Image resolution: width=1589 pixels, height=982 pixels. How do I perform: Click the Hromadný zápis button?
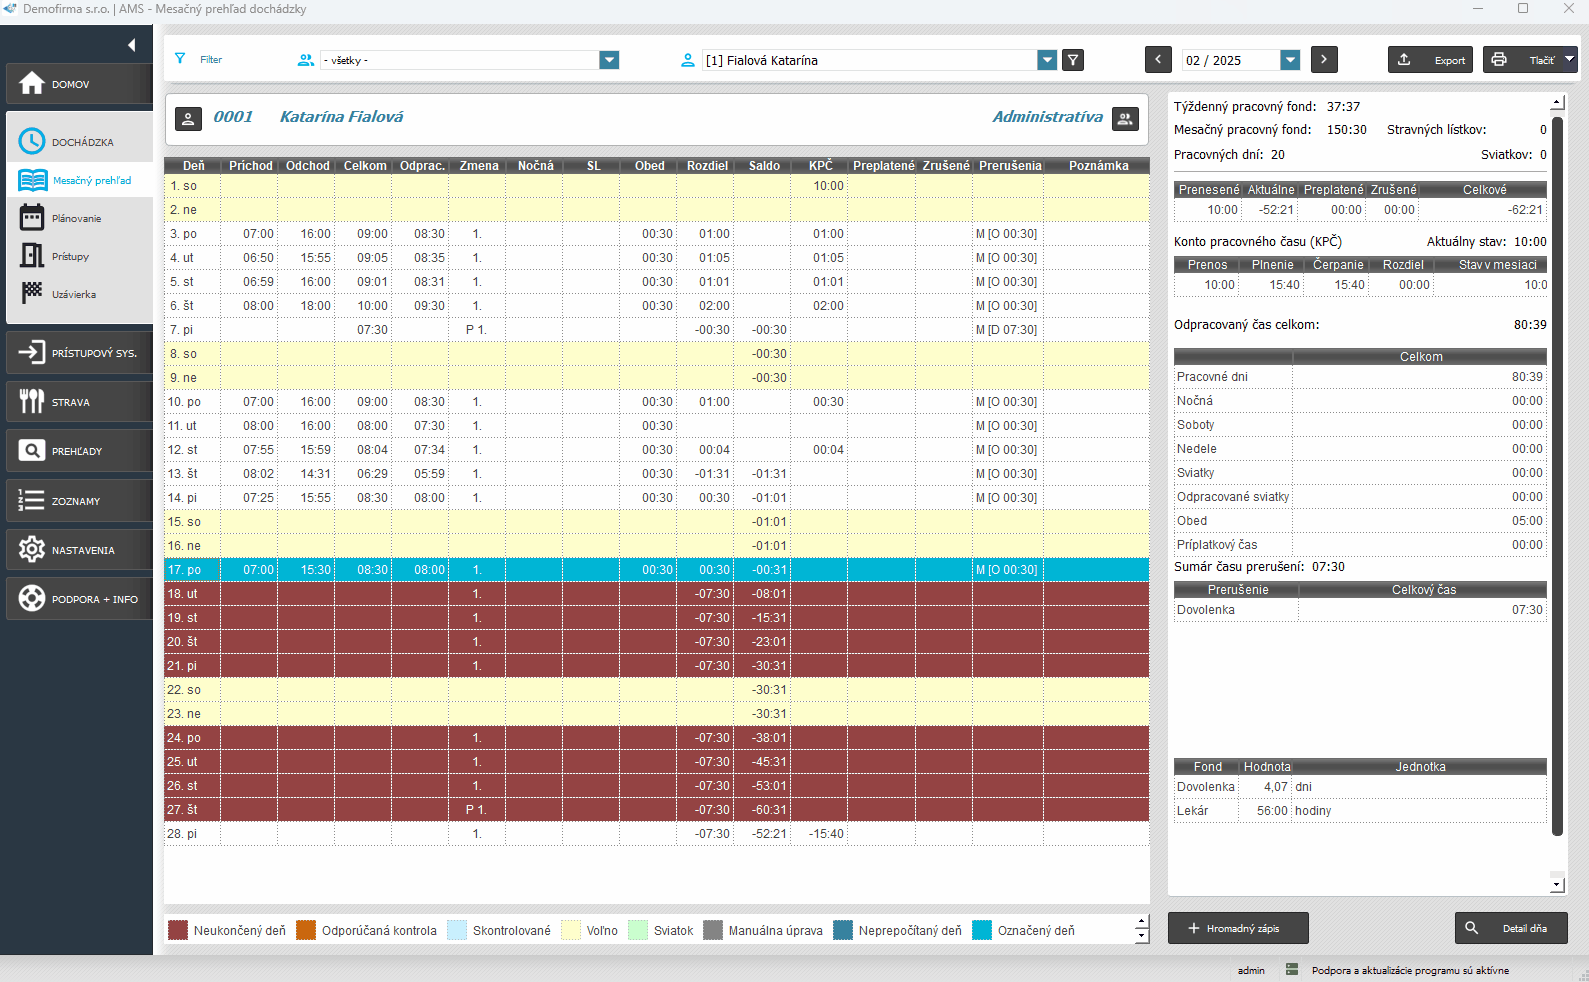[x=1237, y=928]
